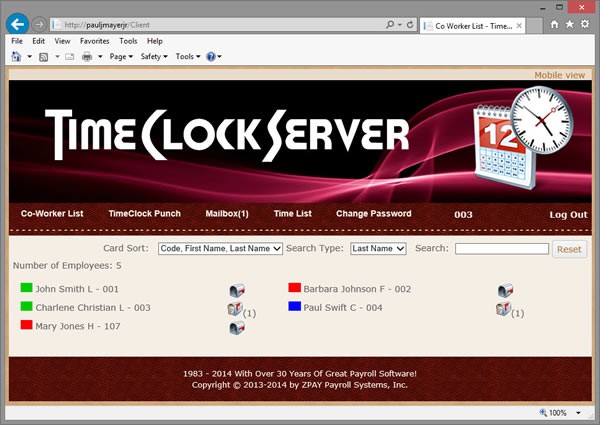Click red status square beside Barbara Johnson
The image size is (600, 425).
pyautogui.click(x=295, y=287)
